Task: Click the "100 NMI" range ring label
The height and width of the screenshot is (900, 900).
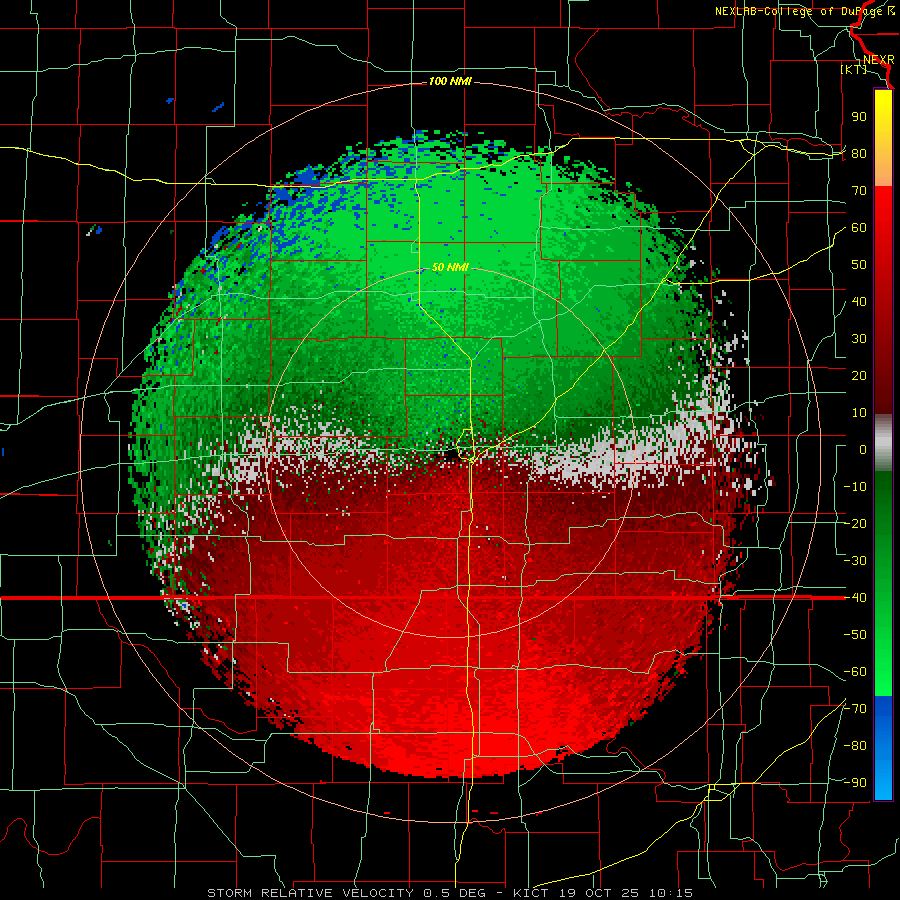Action: [450, 82]
